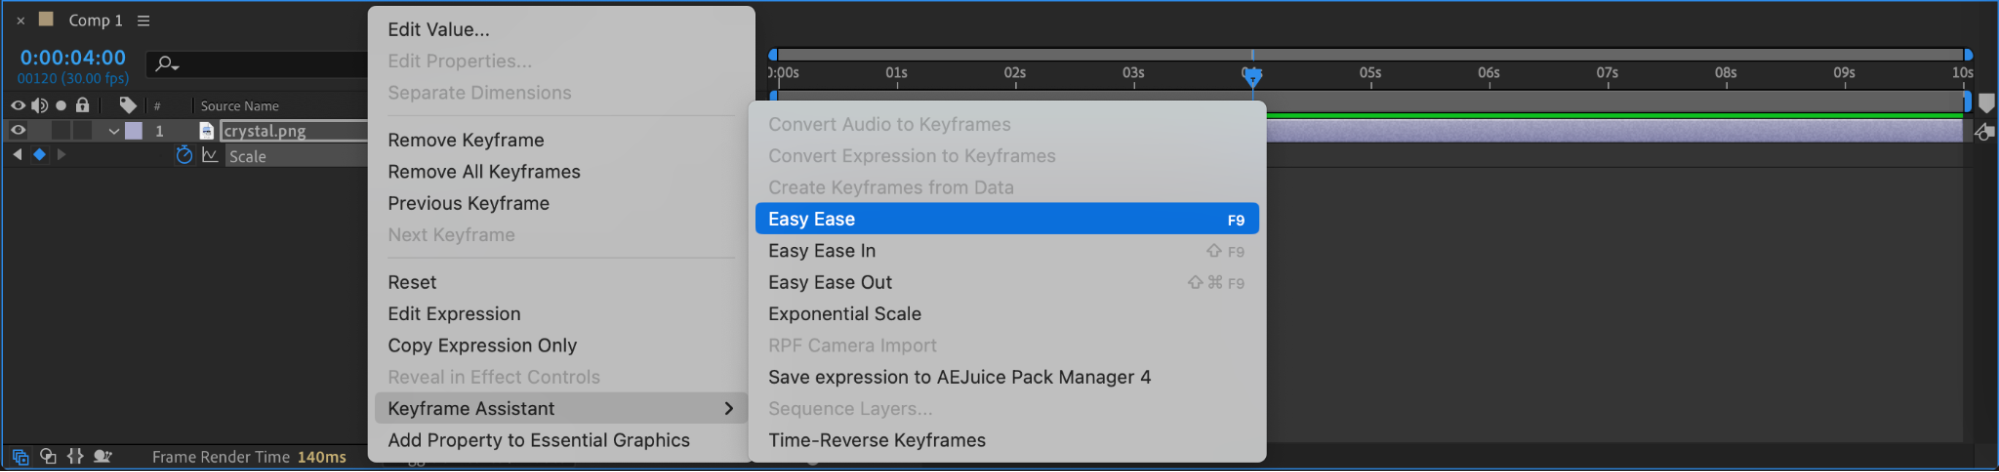Screen dimensions: 1999x472
Task: Click the Layer Switches pane icon
Action: click(x=20, y=457)
